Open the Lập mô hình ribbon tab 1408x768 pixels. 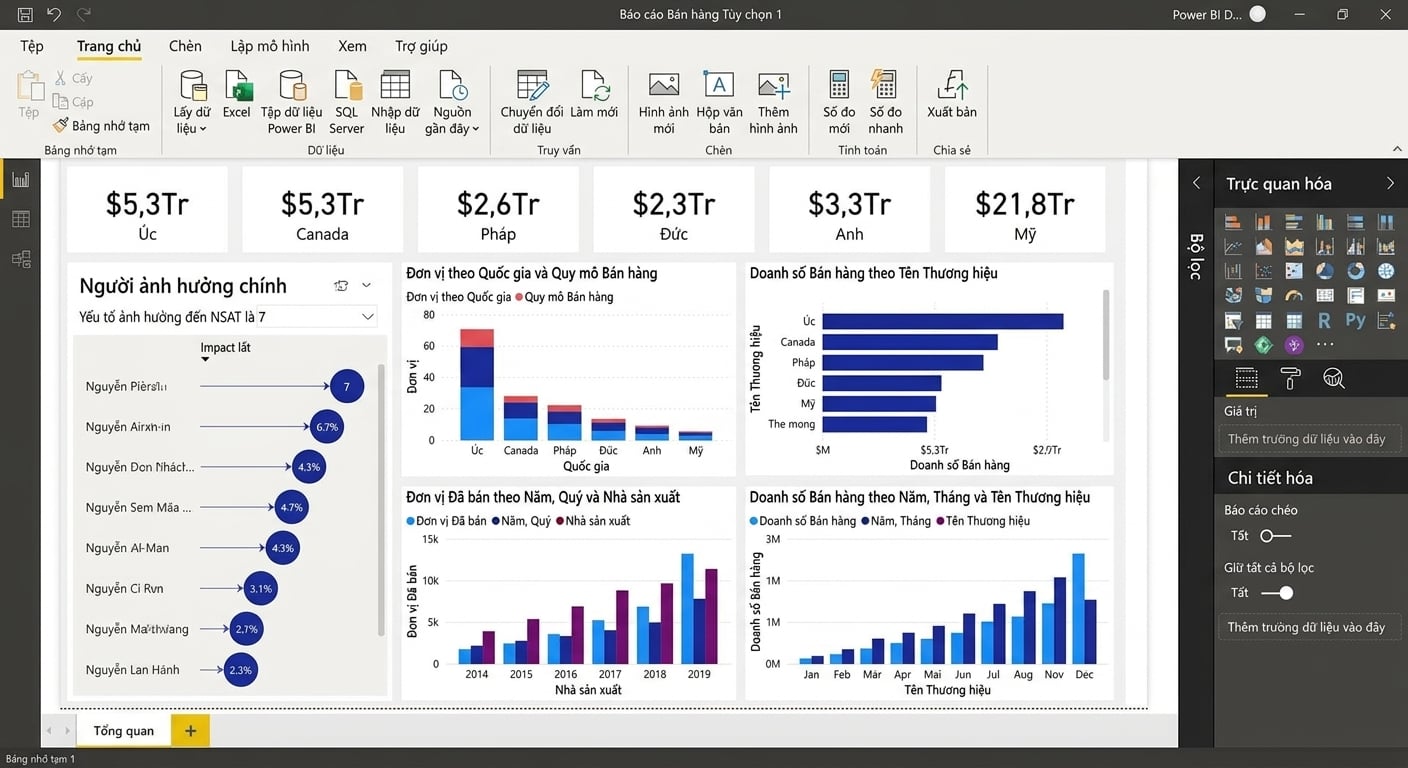pyautogui.click(x=270, y=46)
